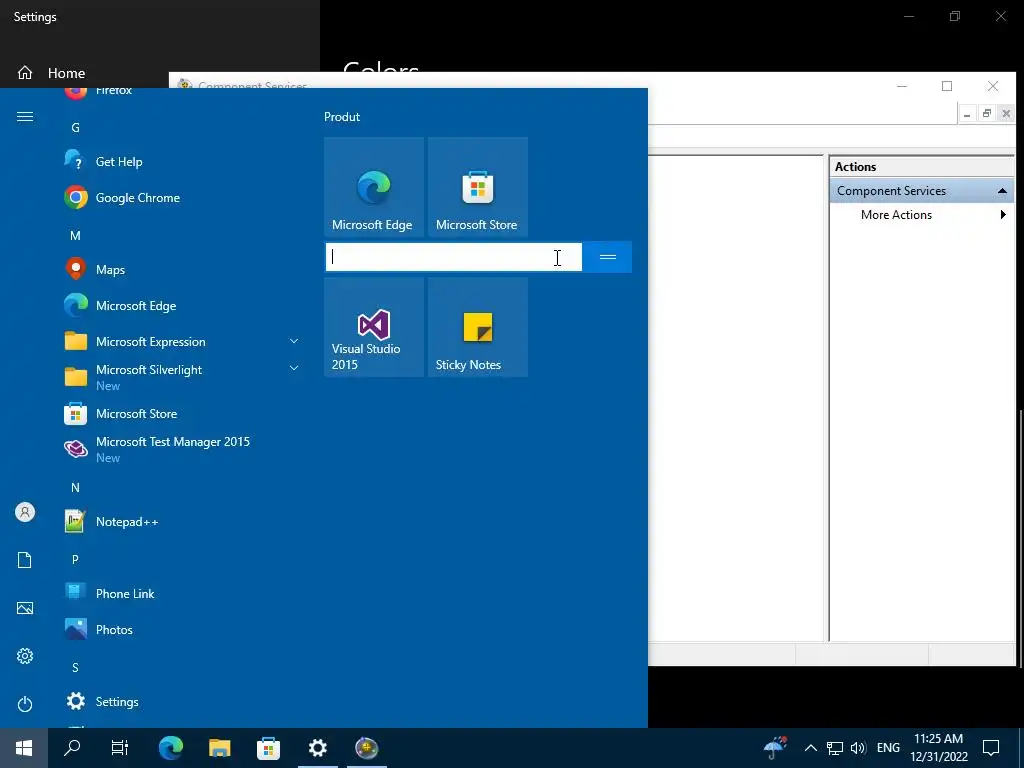This screenshot has width=1024, height=768.
Task: Jump to letter P section header
Action: pyautogui.click(x=75, y=559)
